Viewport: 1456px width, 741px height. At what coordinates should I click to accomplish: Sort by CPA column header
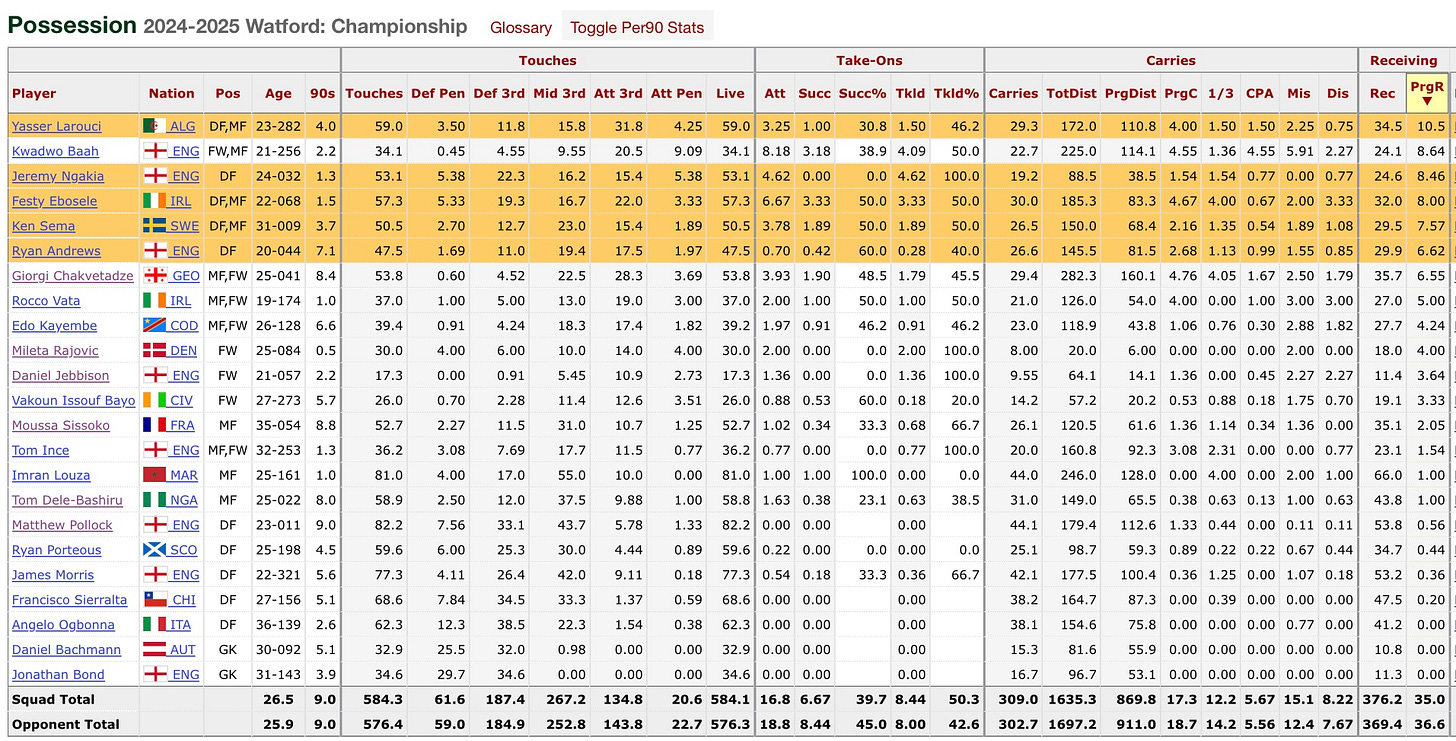1259,93
